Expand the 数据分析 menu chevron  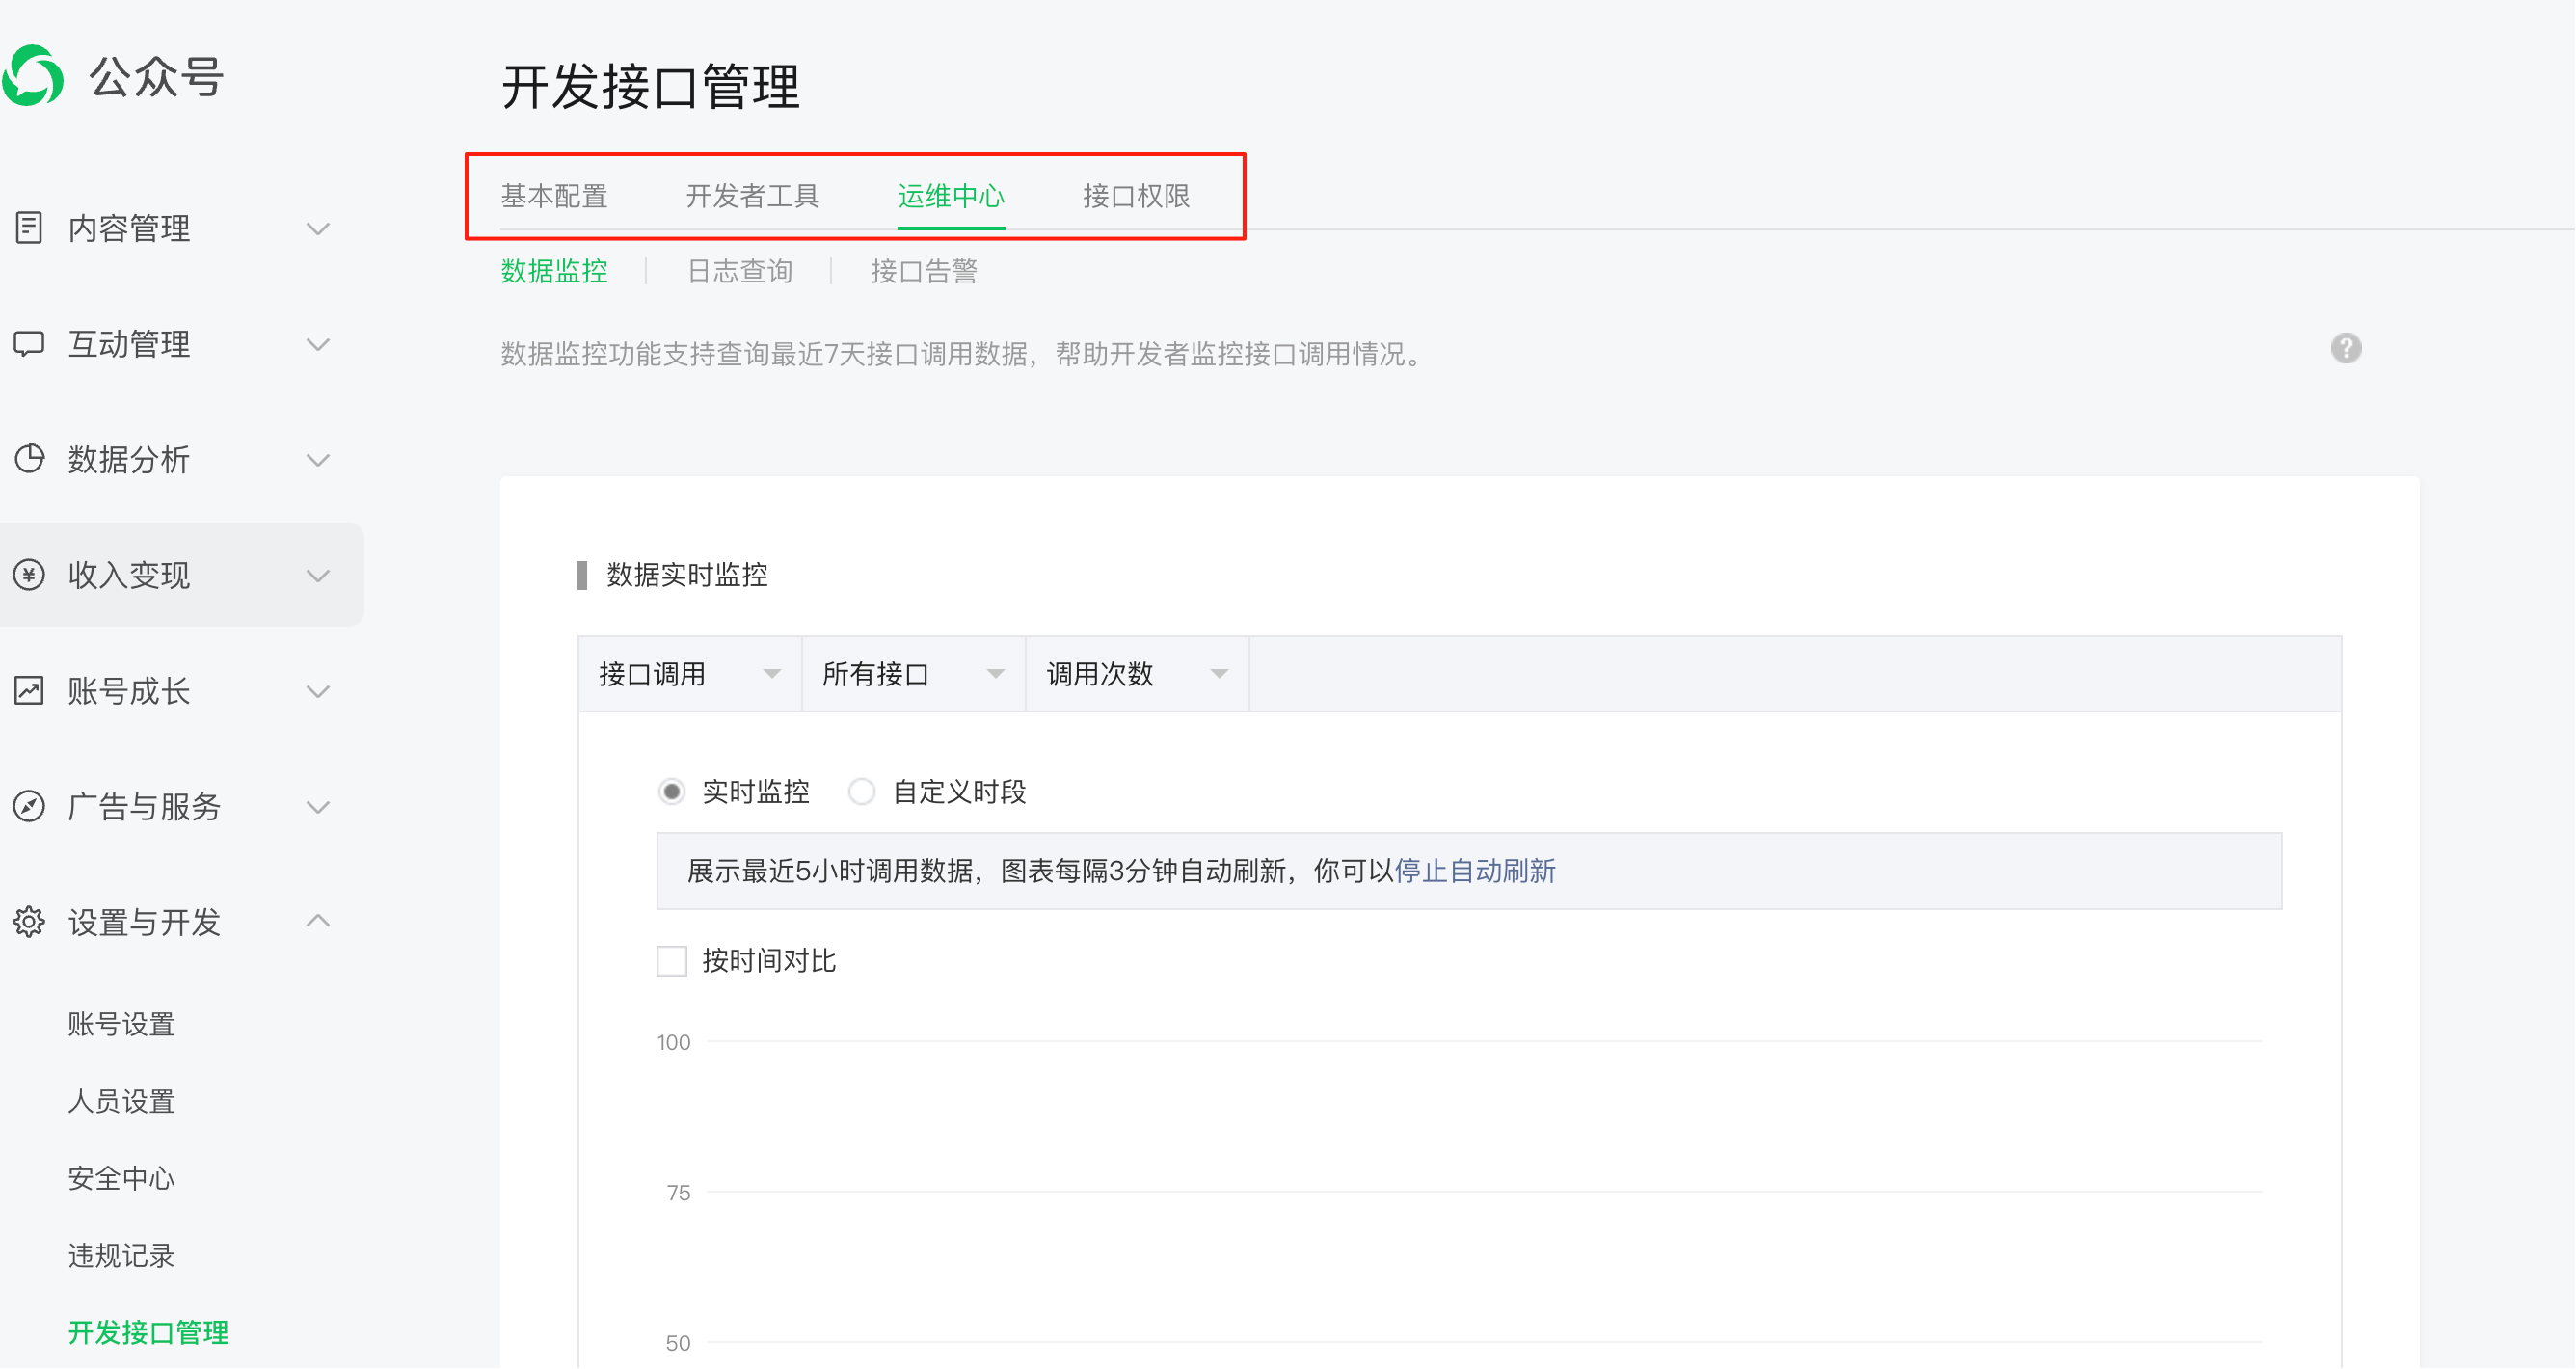[x=318, y=460]
